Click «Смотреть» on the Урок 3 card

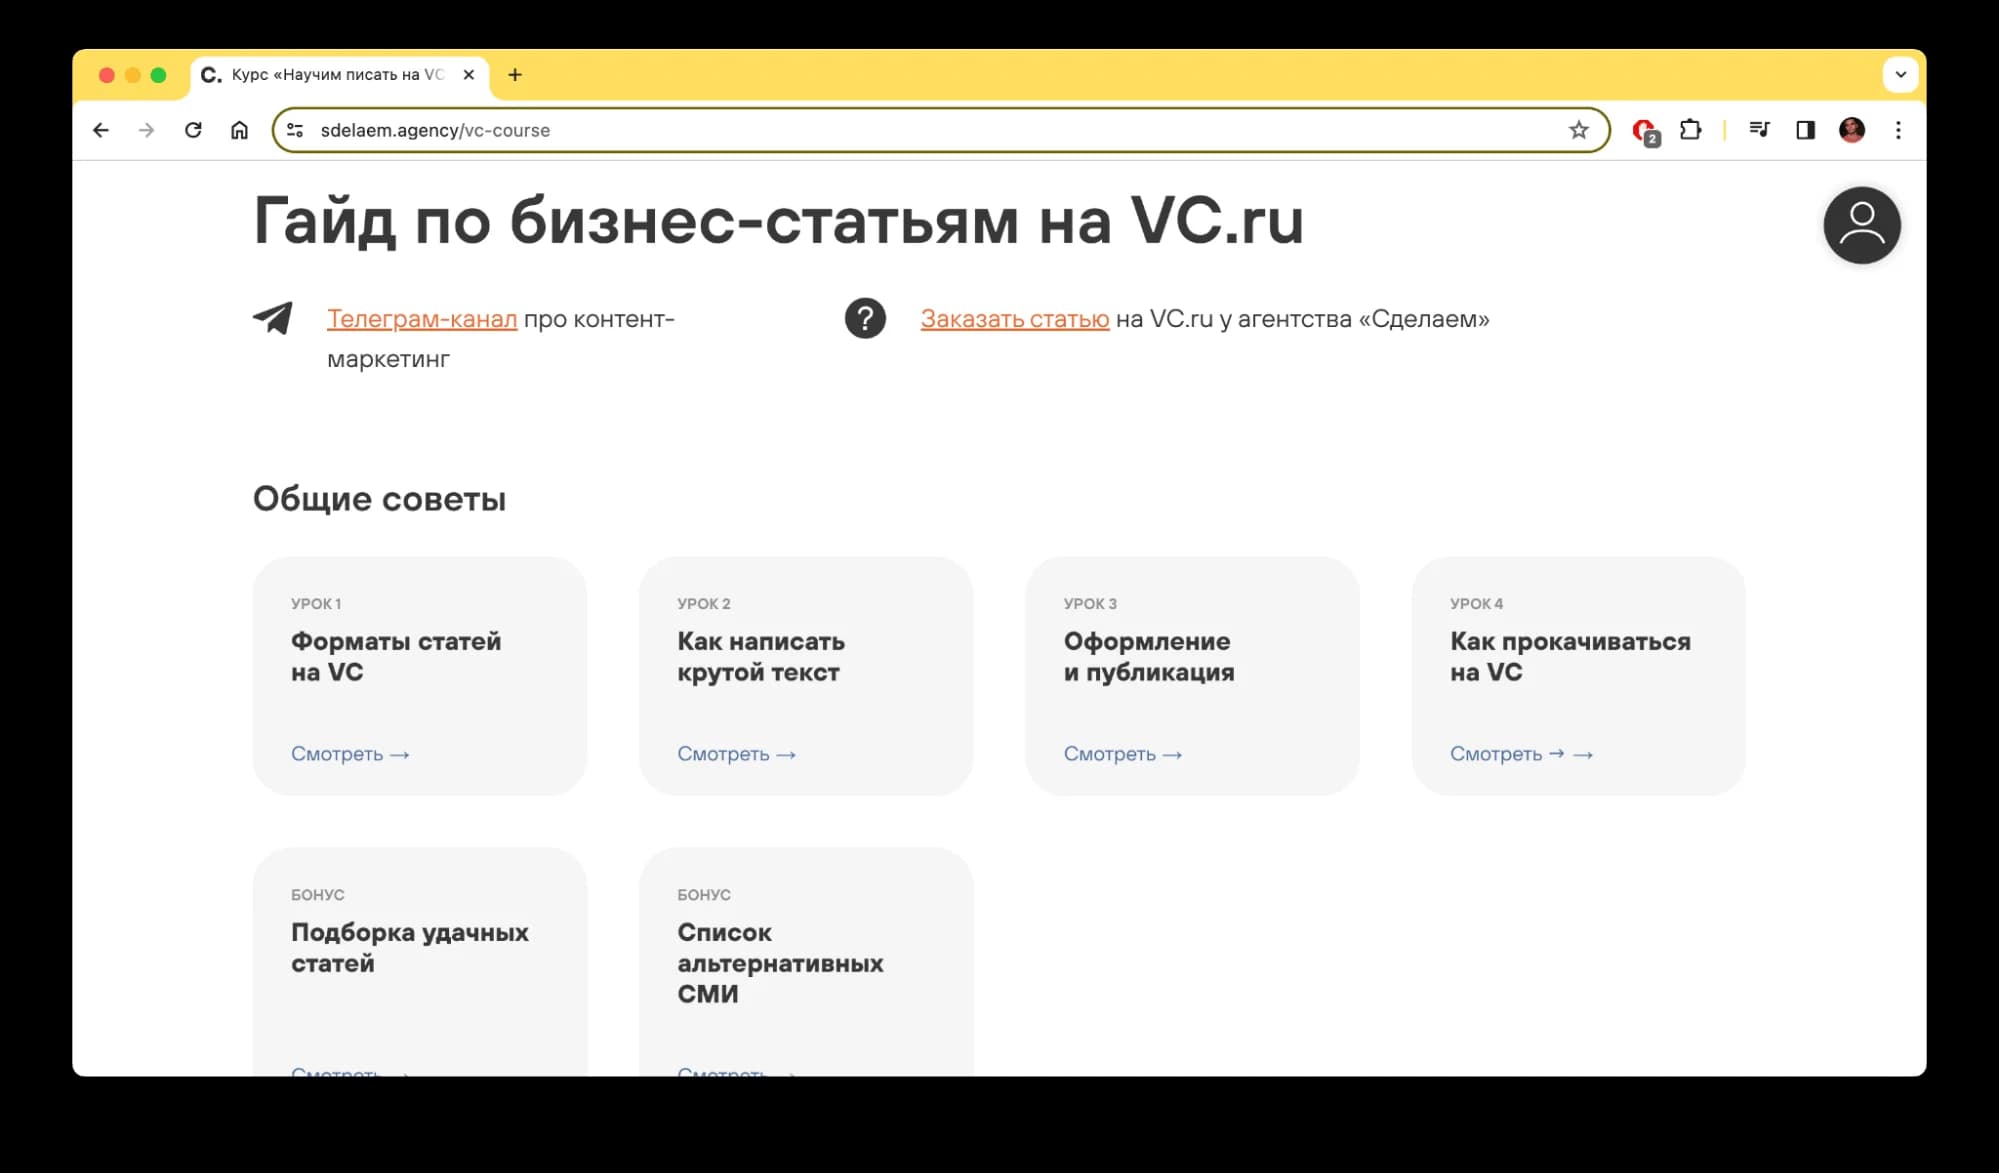1110,754
